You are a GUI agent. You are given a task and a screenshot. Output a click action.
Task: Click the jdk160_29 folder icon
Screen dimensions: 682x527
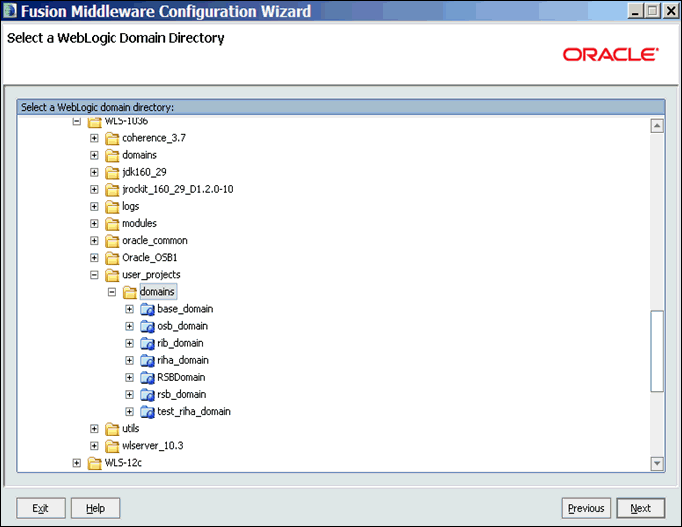point(112,173)
